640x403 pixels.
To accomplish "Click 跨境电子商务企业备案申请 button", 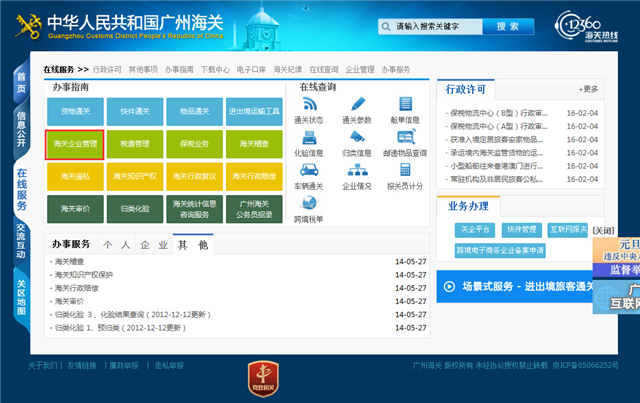I will click(x=500, y=250).
